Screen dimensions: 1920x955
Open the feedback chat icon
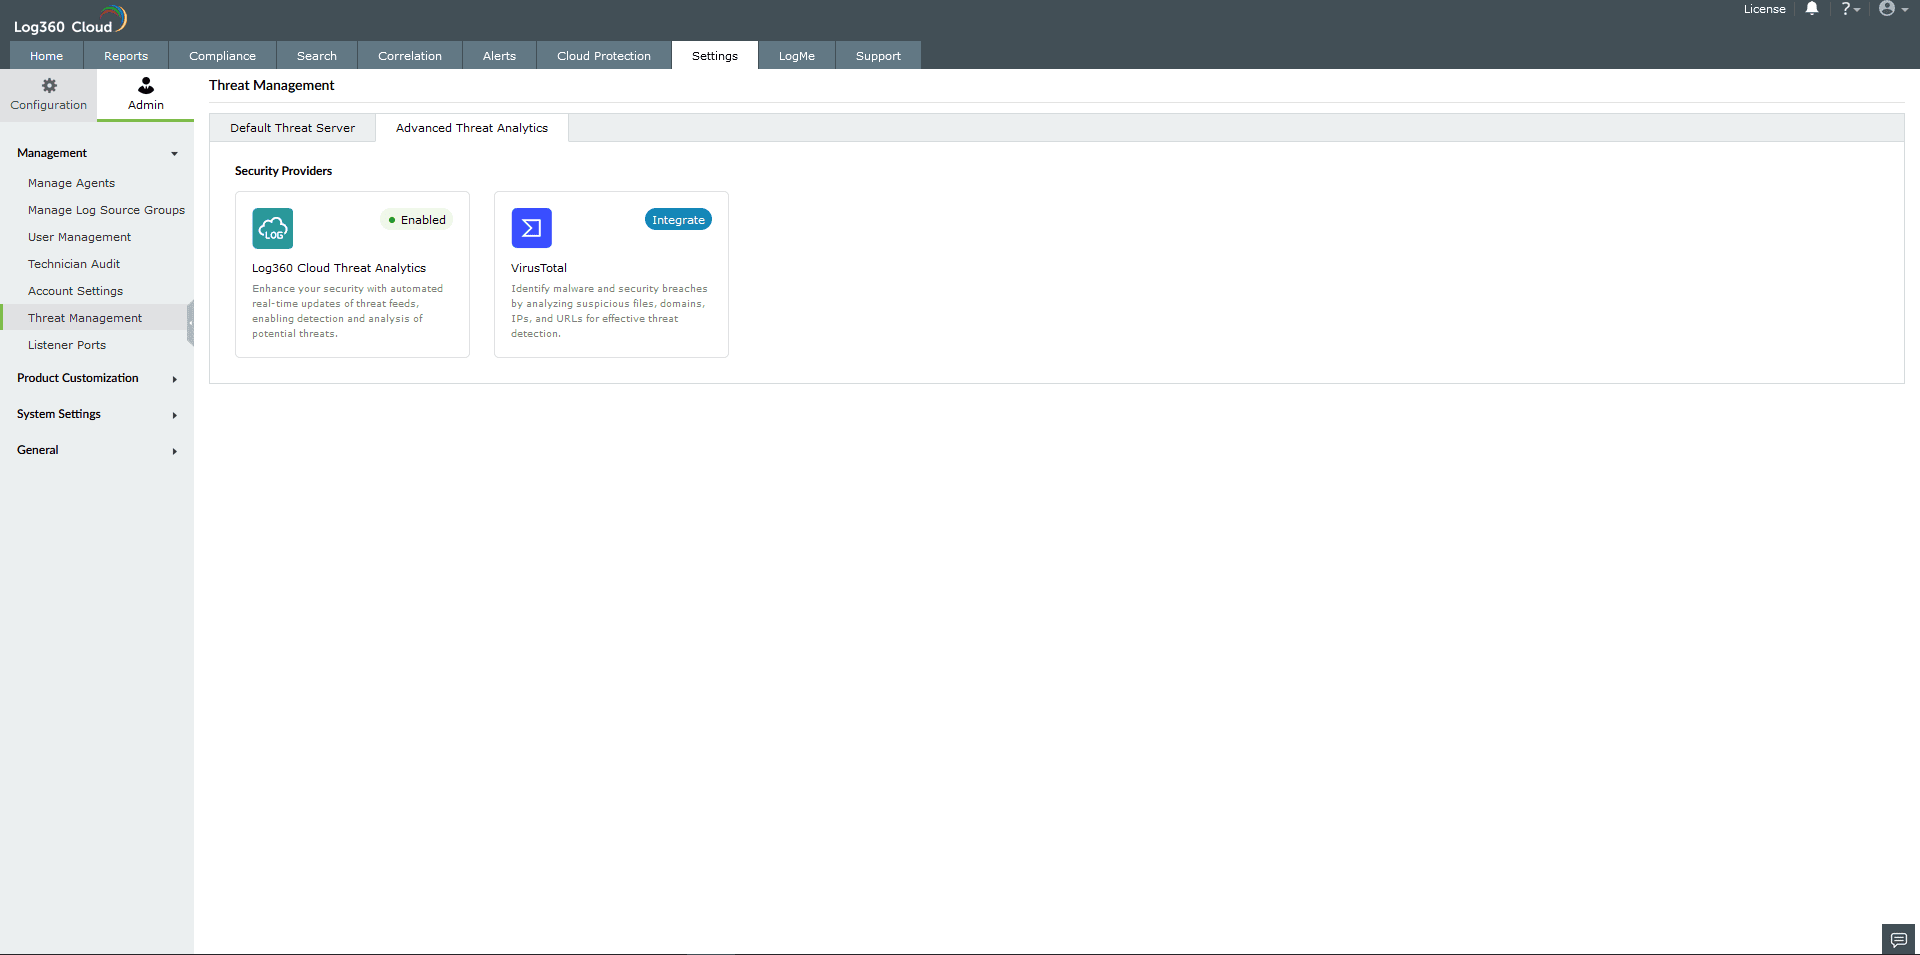click(x=1899, y=939)
